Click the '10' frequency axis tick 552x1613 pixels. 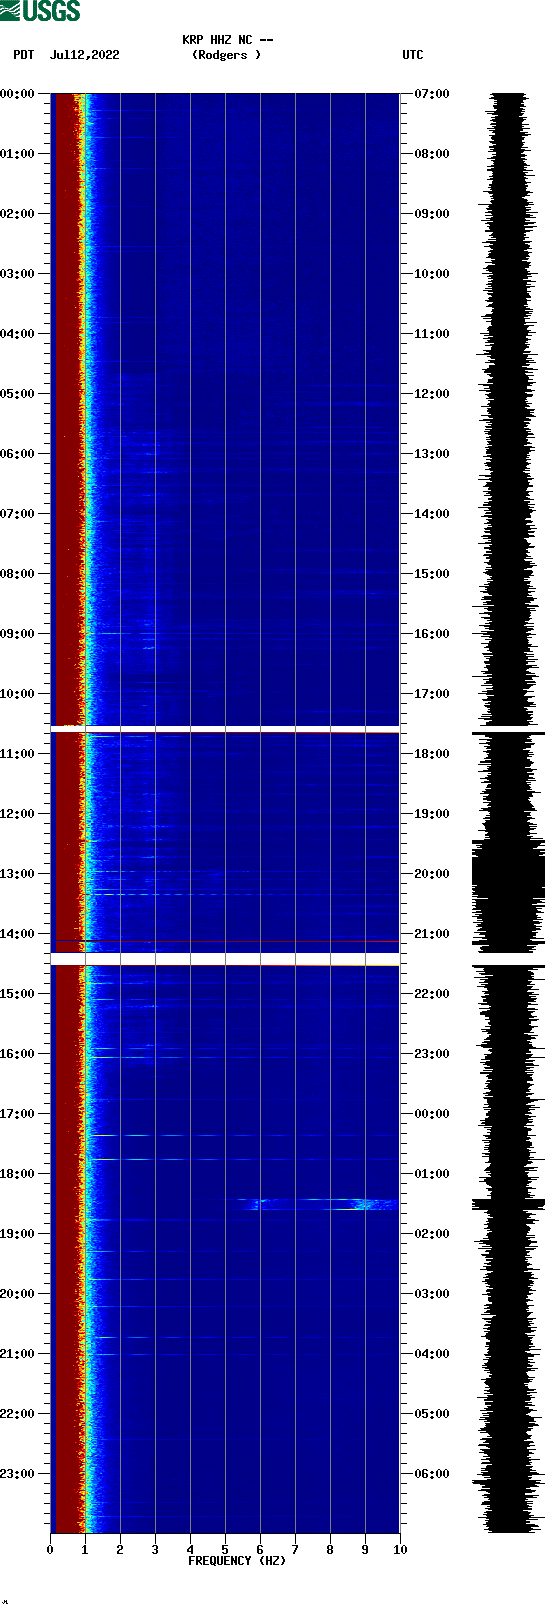400,1550
